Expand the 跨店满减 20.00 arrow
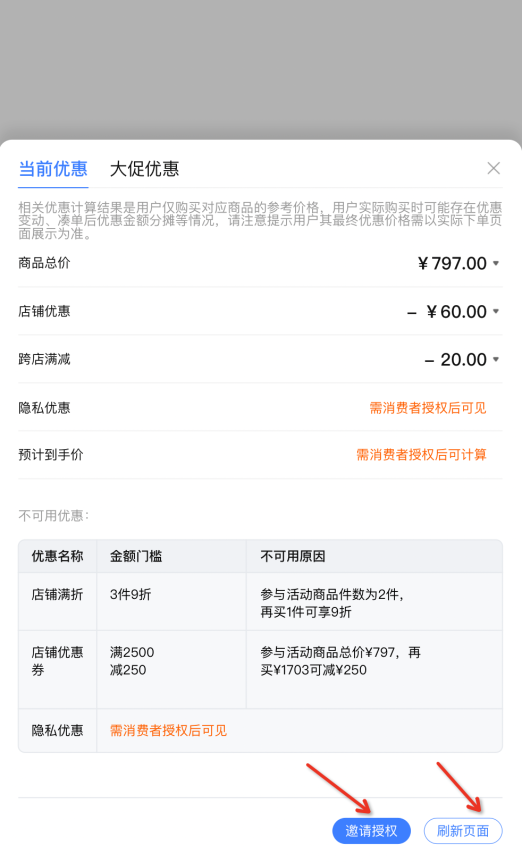Viewport: 522px width, 862px height. pos(496,359)
